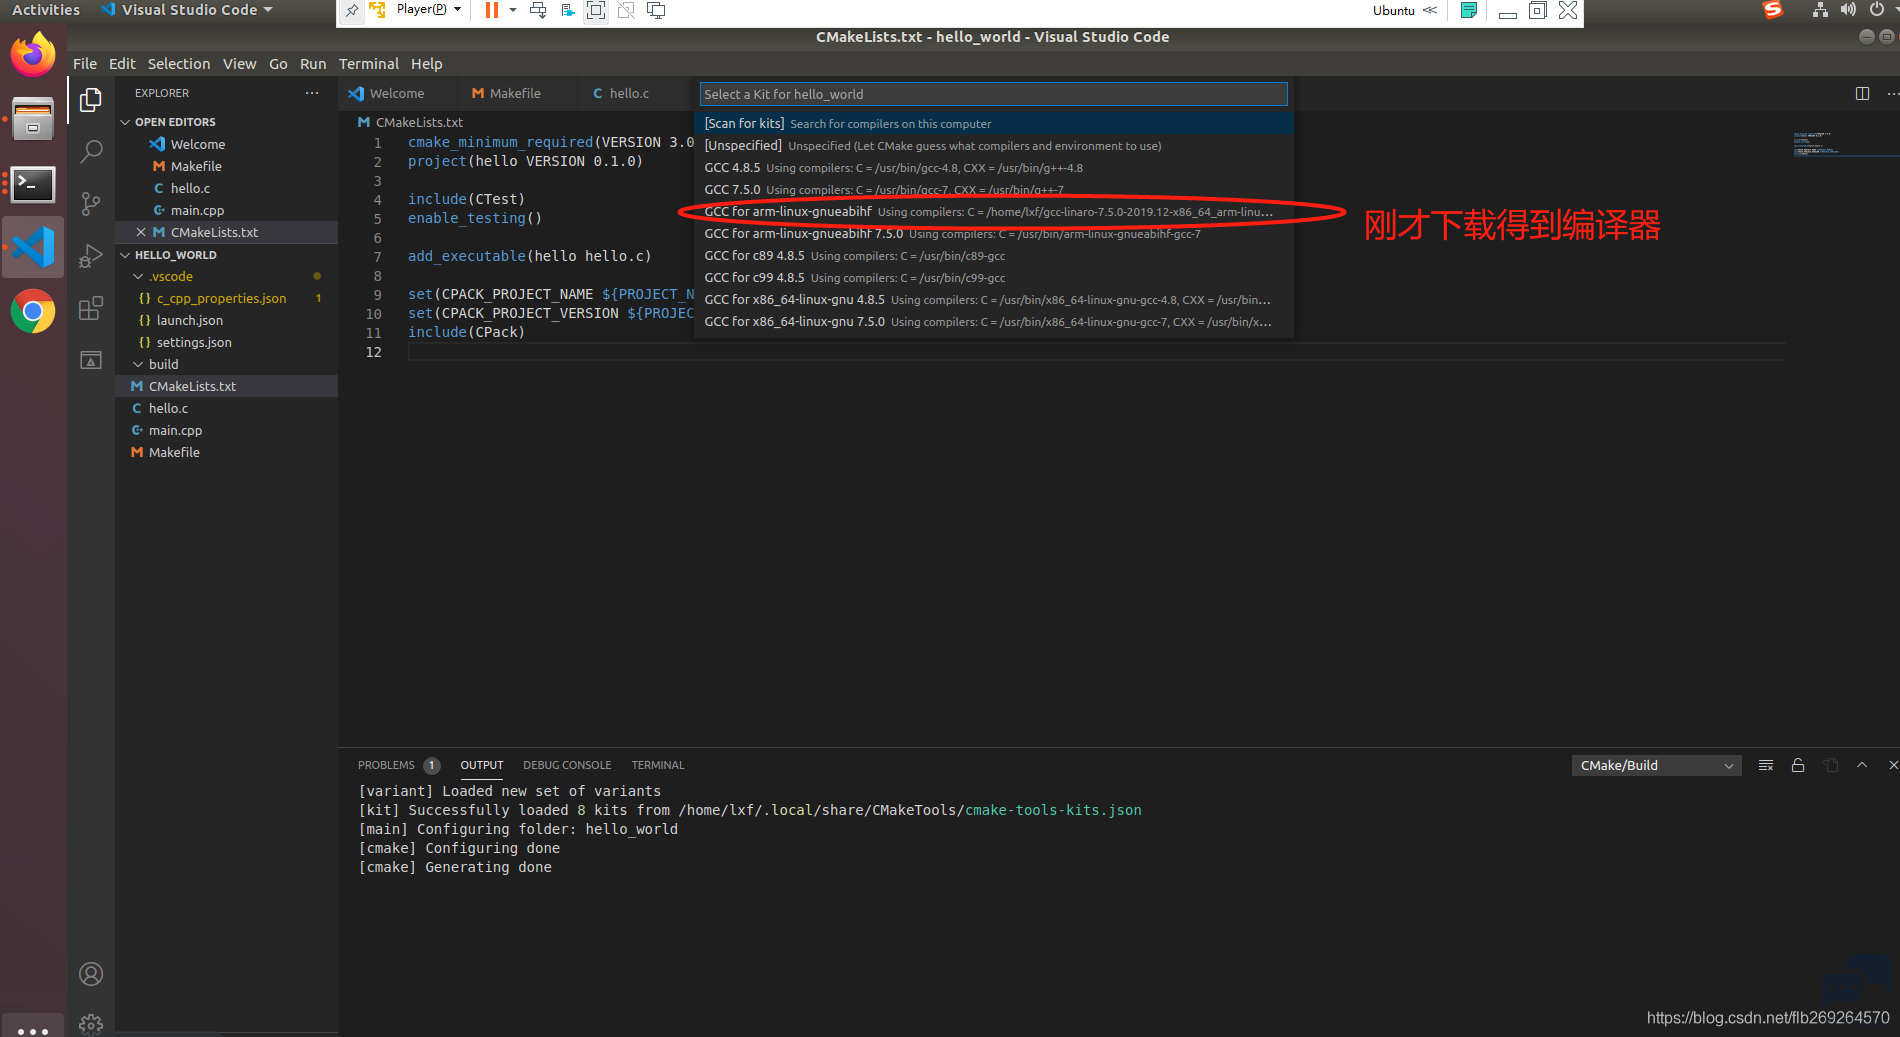
Task: Open the File menu
Action: coord(85,64)
